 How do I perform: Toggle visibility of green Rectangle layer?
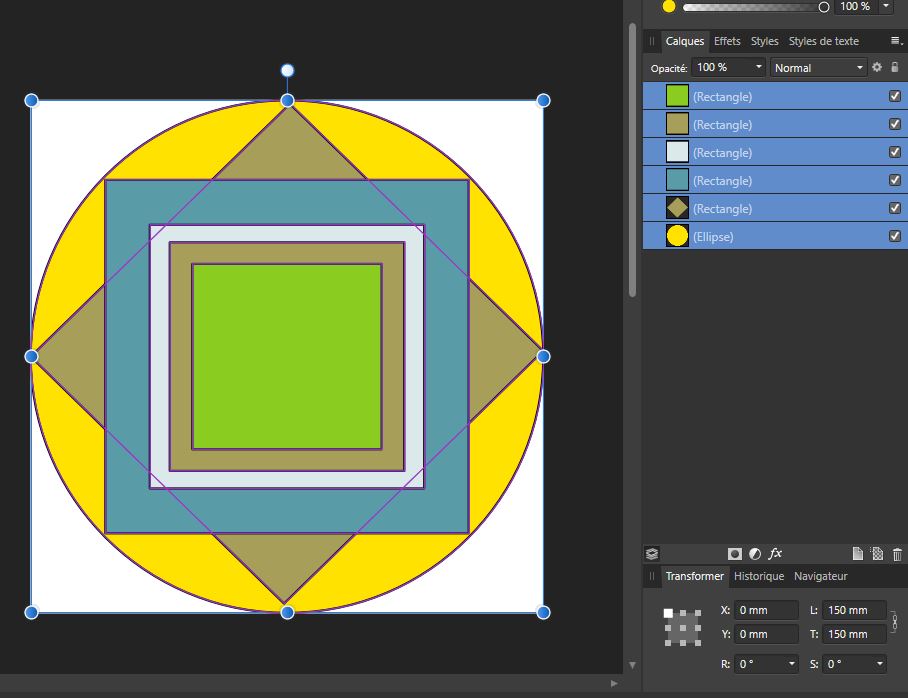(895, 96)
